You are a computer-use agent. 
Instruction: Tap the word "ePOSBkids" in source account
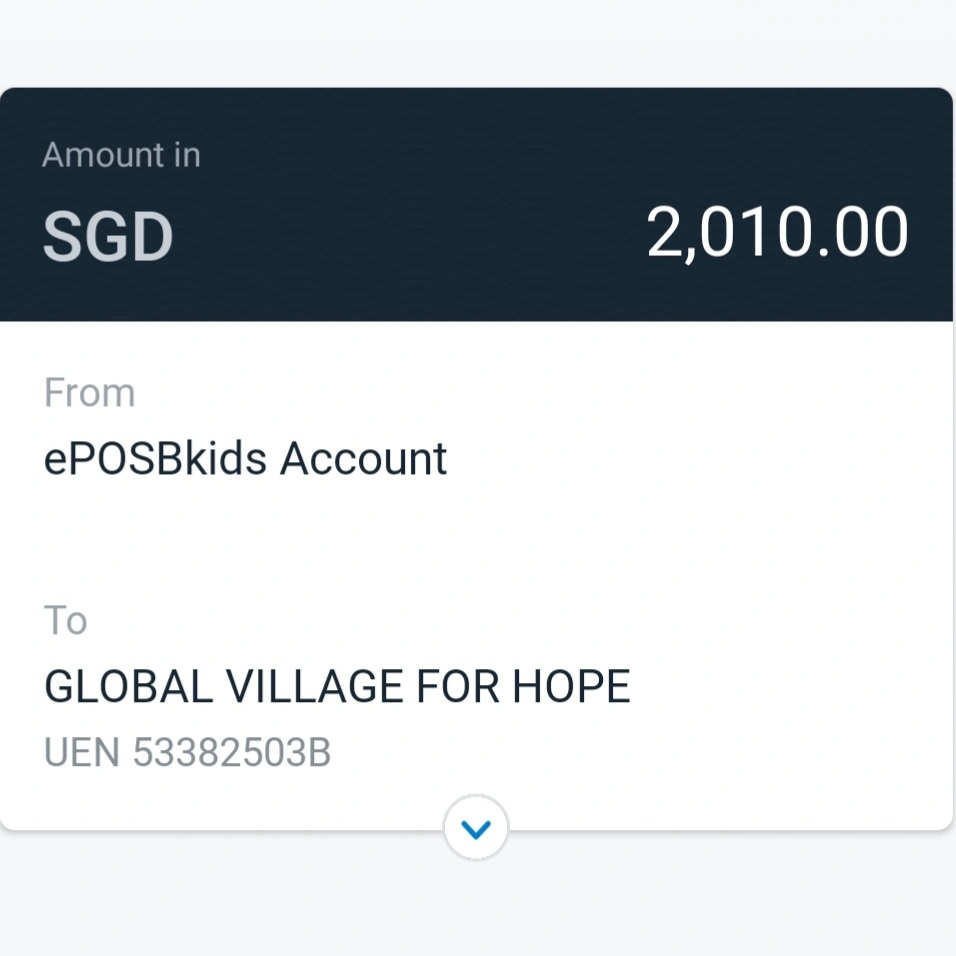(155, 459)
